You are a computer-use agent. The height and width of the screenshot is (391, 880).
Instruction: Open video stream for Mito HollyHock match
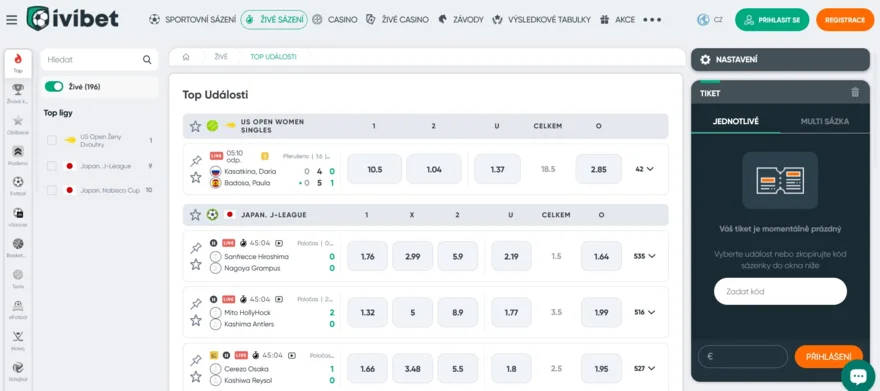(279, 299)
